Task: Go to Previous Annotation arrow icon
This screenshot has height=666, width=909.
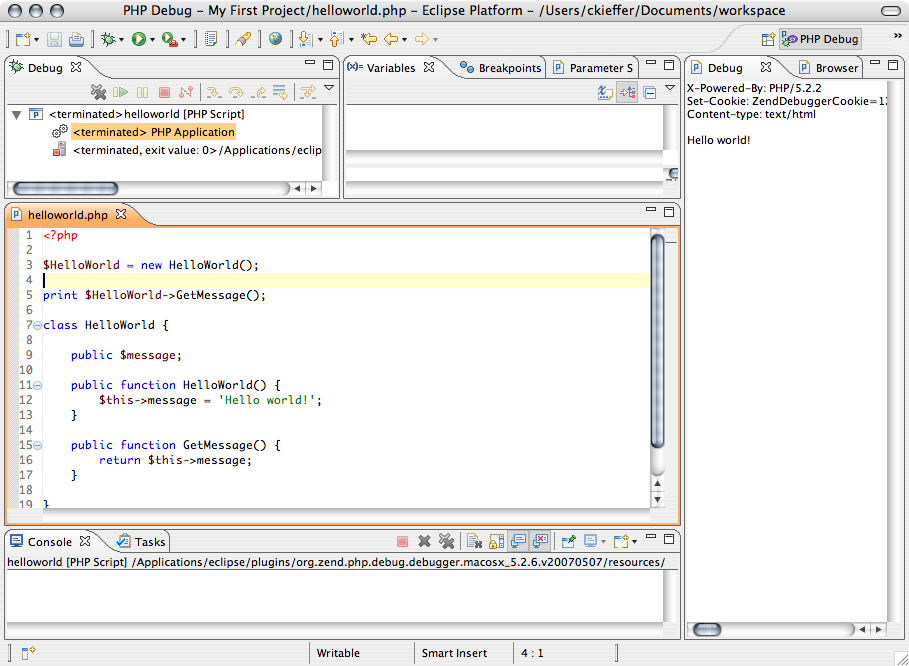Action: (x=336, y=39)
